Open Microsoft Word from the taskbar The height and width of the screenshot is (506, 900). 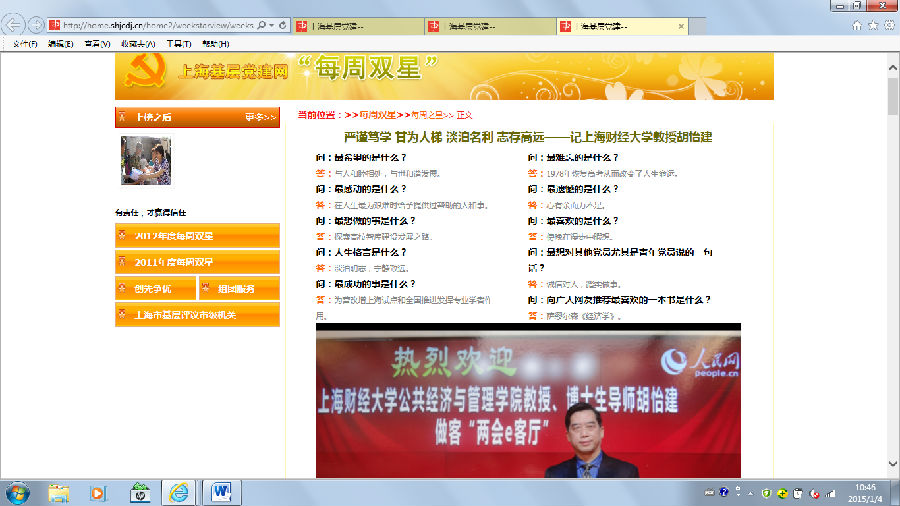tap(221, 492)
